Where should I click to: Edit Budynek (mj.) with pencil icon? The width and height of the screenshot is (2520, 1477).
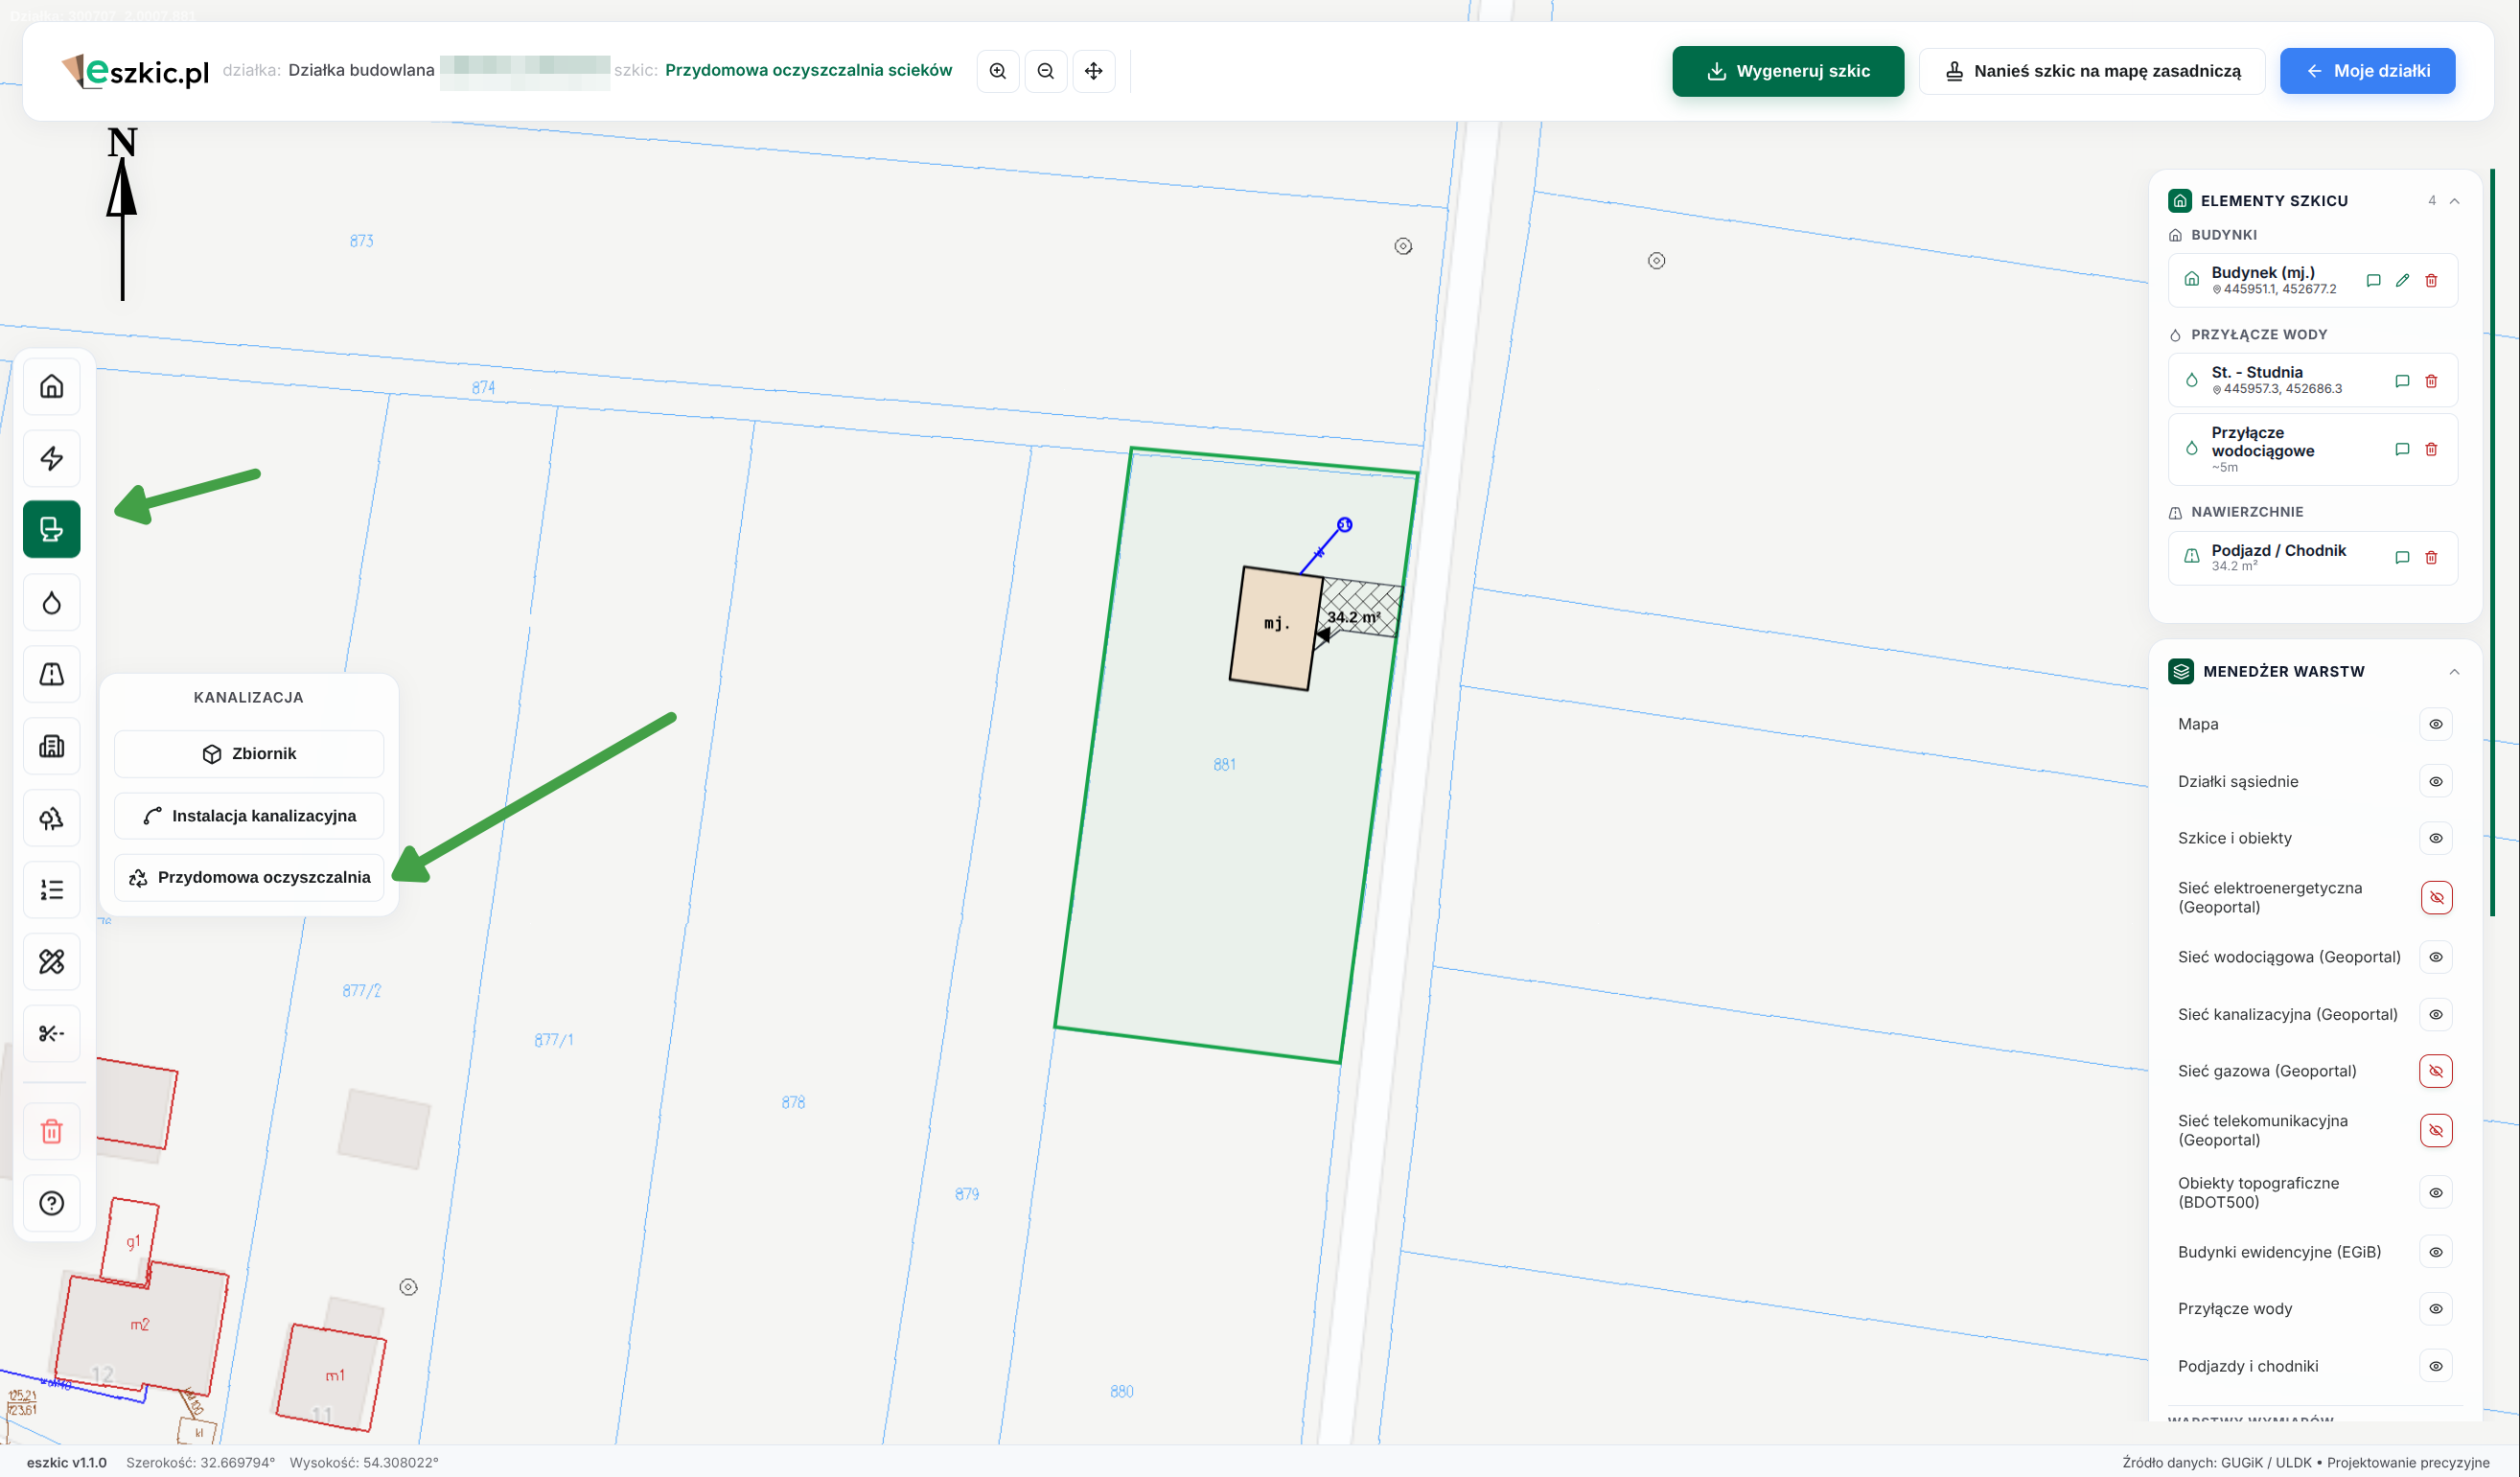click(2402, 281)
